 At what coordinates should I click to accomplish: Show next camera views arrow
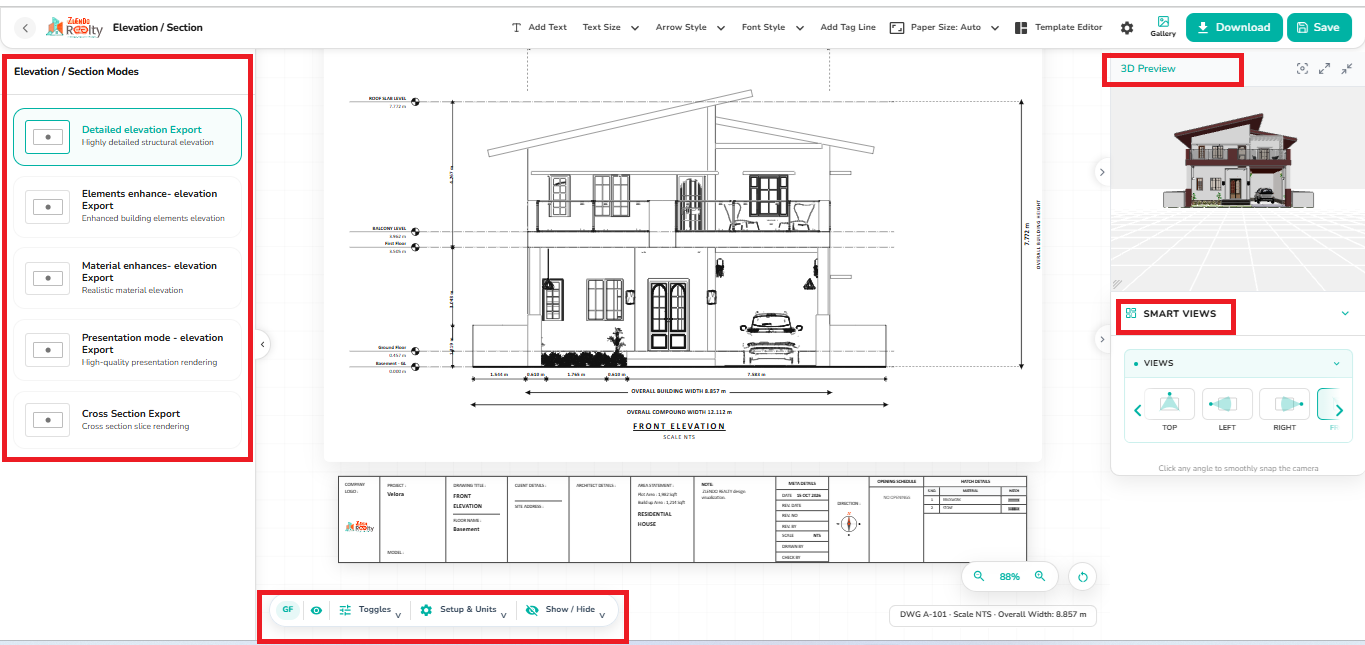[x=1340, y=410]
